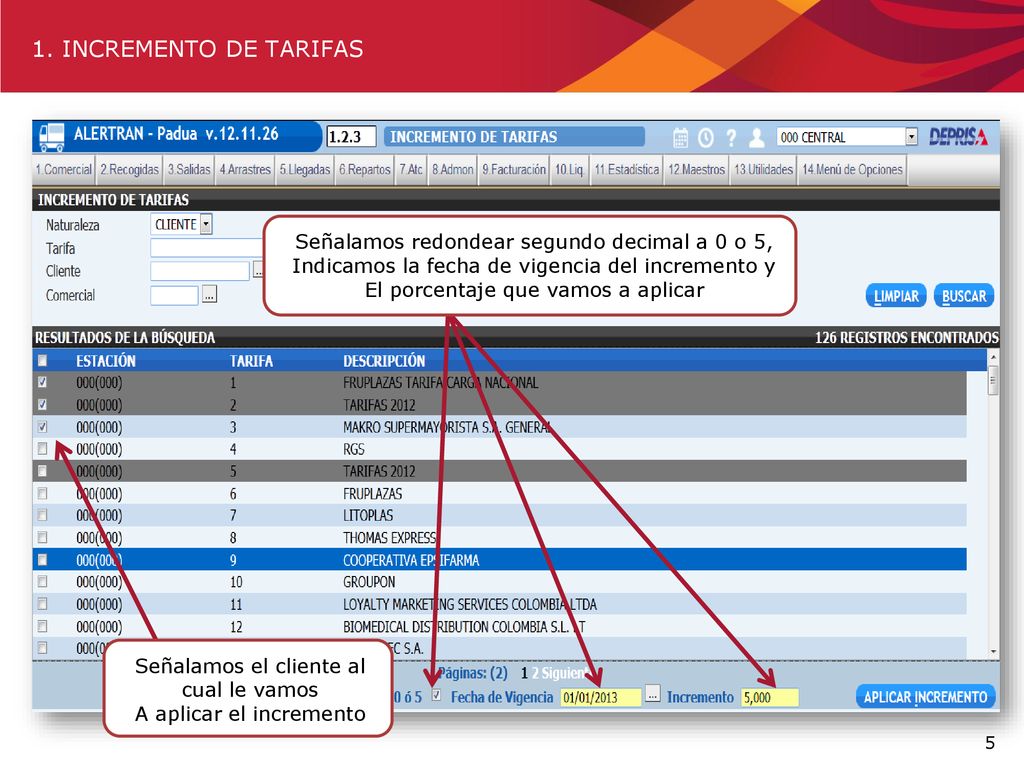Go to results page 2
The width and height of the screenshot is (1024, 768).
534,673
